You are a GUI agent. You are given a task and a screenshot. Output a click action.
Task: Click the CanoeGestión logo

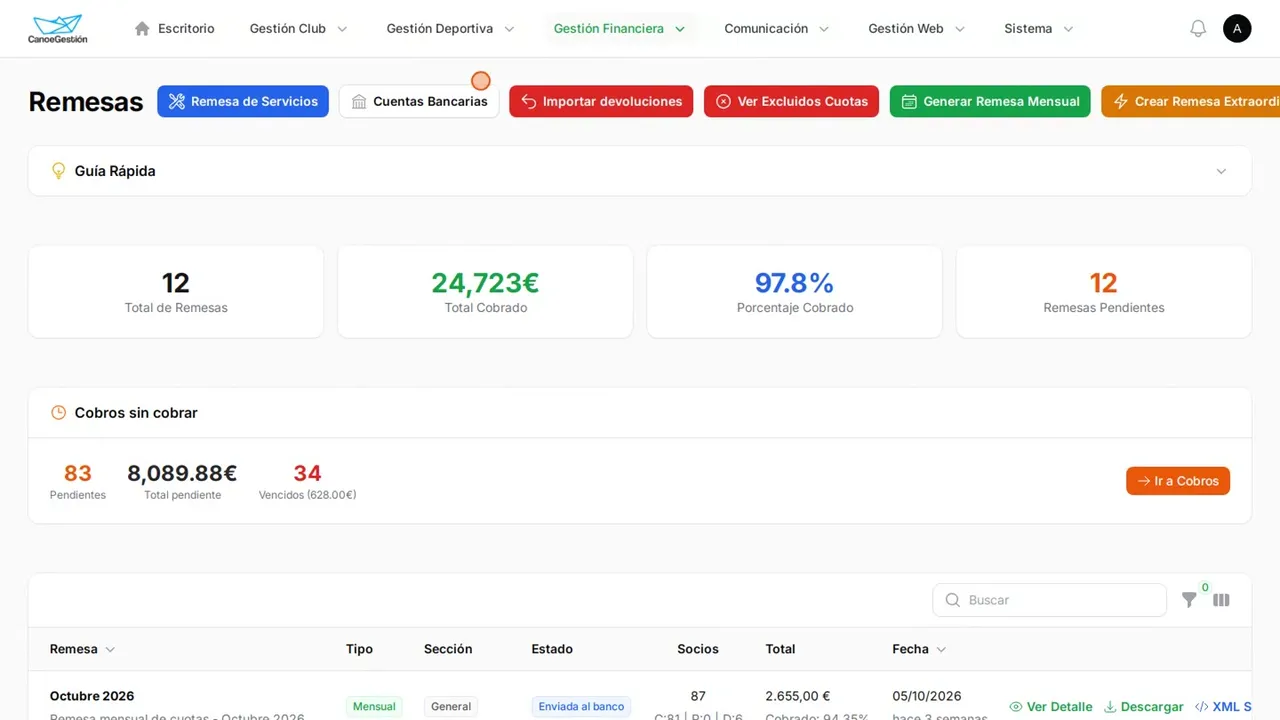coord(57,29)
